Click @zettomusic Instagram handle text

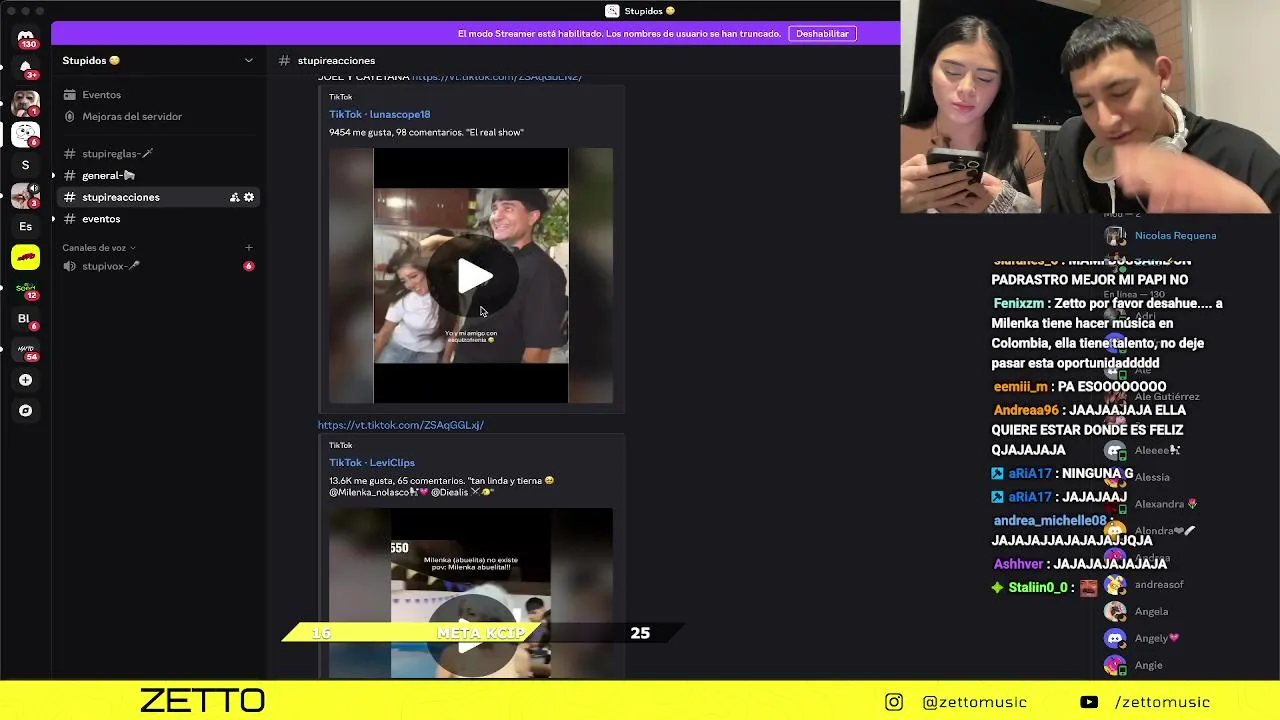click(975, 703)
